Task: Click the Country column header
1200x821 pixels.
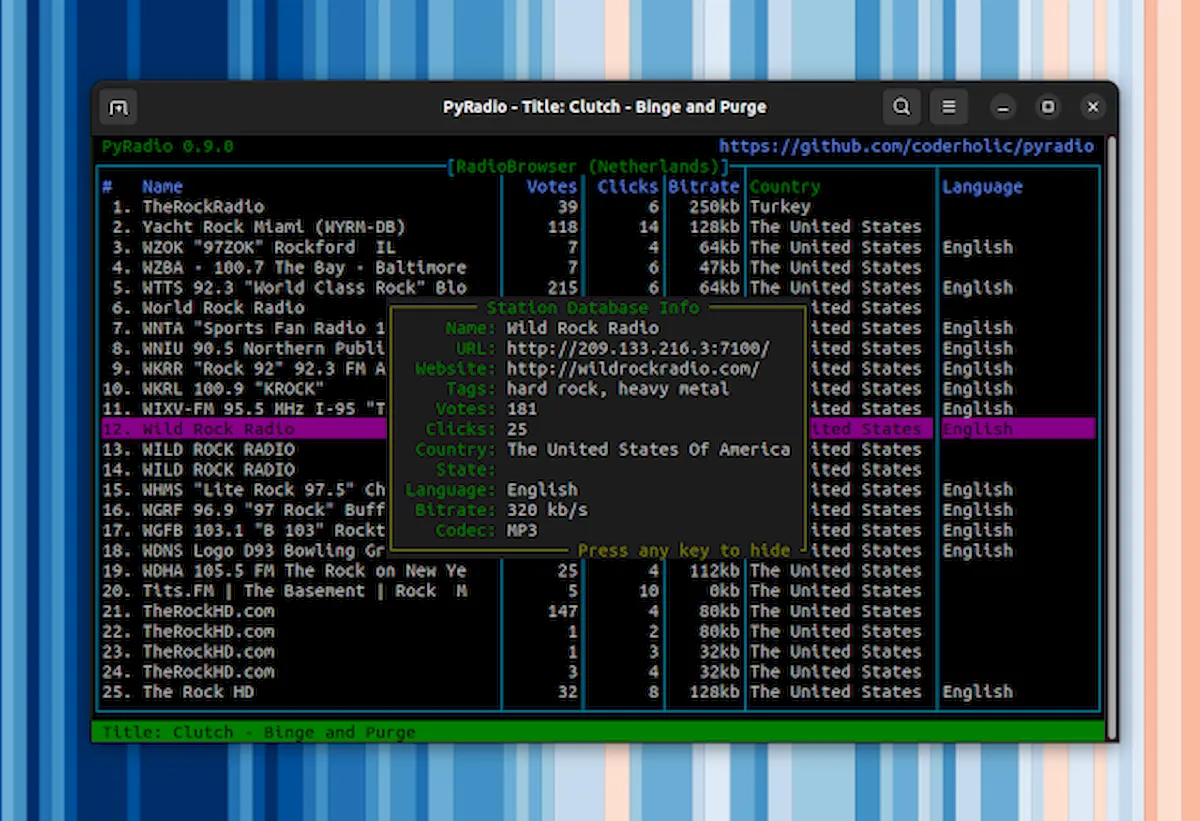Action: [785, 187]
